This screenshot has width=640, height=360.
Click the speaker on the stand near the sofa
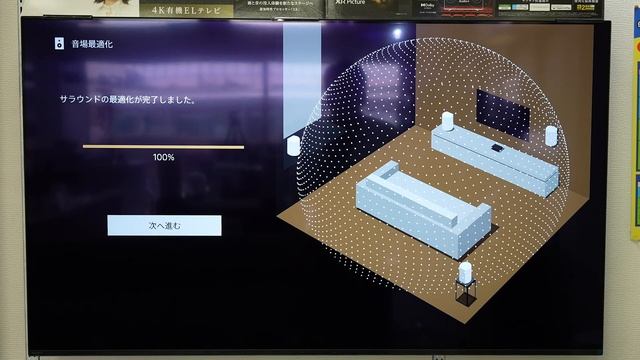(465, 273)
